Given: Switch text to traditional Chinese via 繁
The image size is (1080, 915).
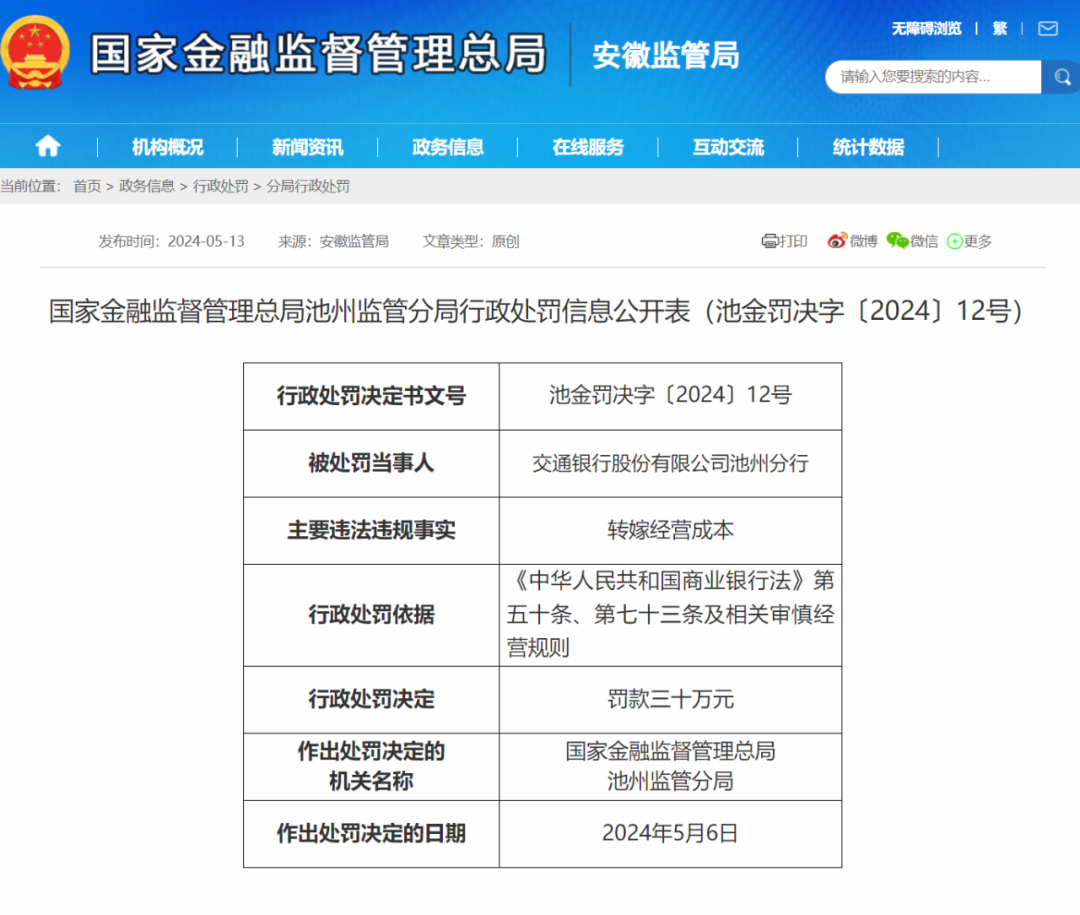Looking at the screenshot, I should click(999, 29).
